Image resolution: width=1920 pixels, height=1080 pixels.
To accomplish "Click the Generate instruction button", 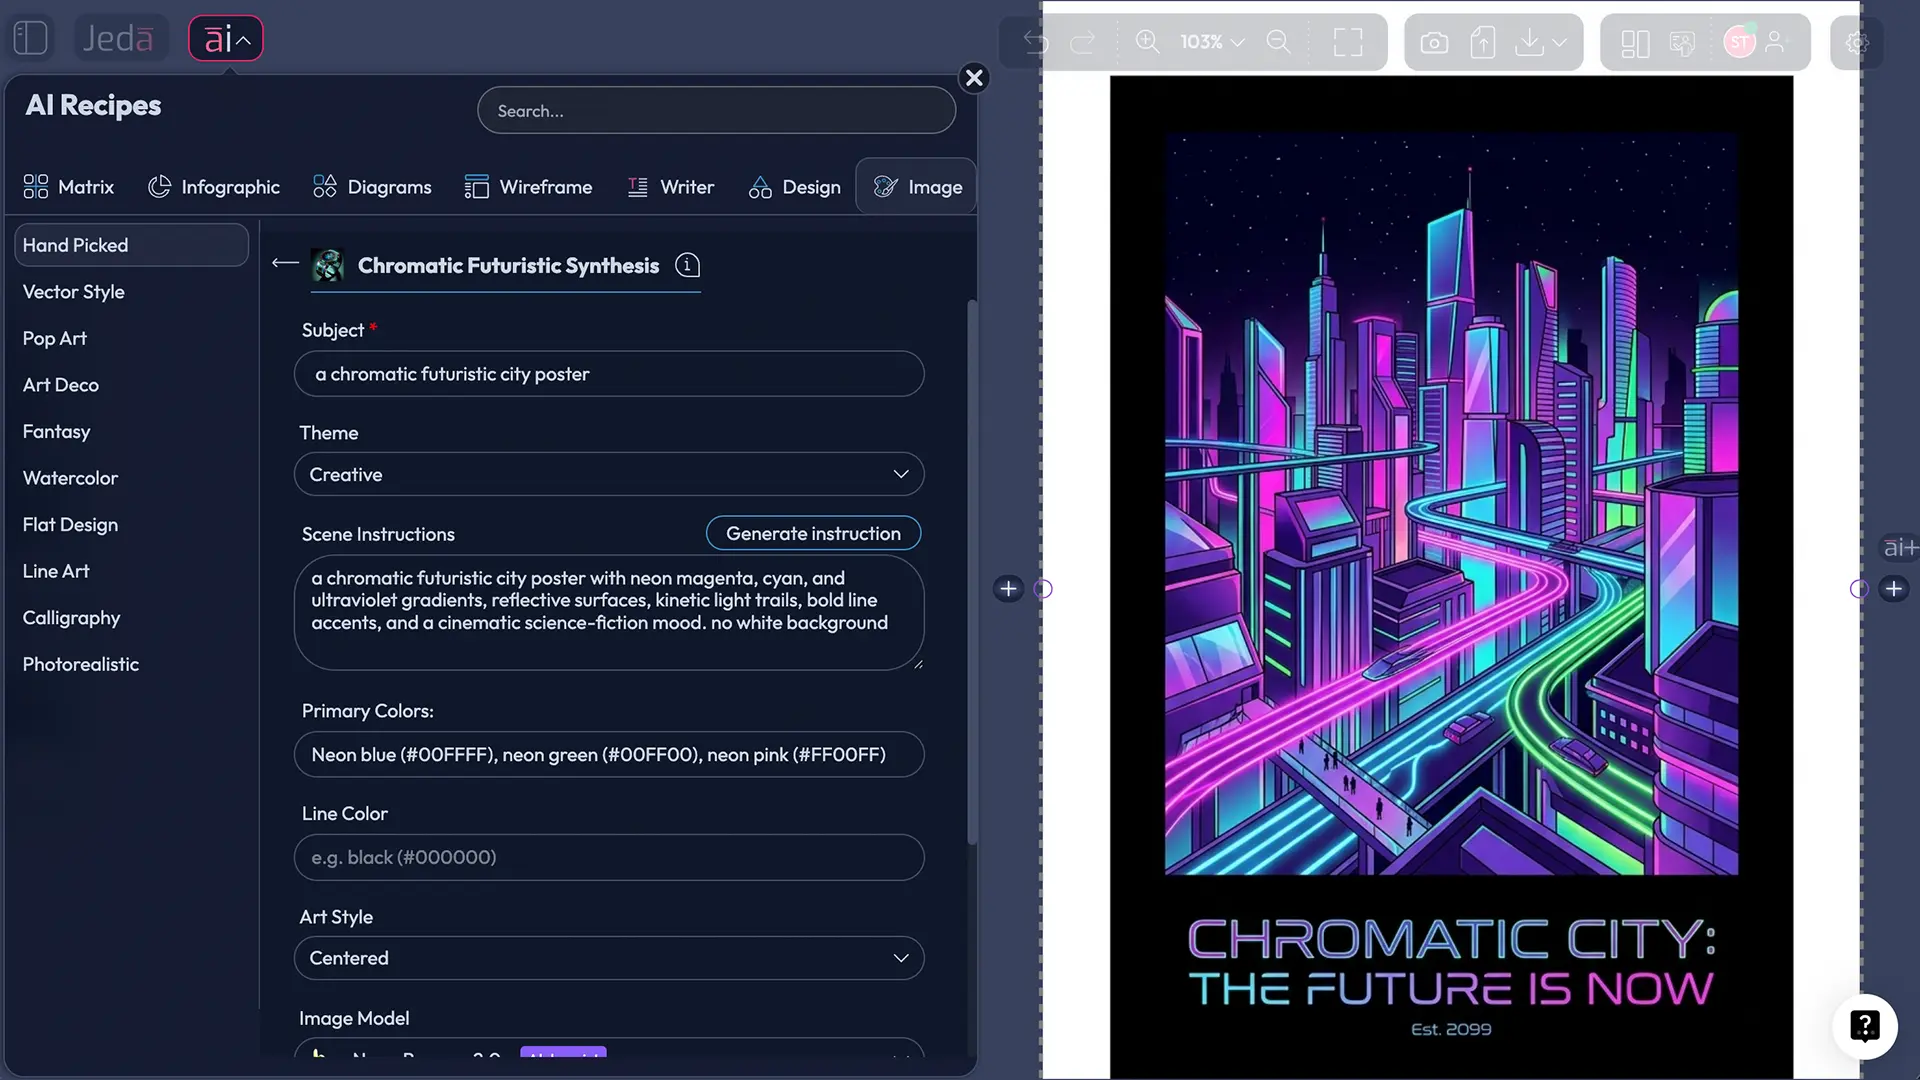I will (813, 534).
